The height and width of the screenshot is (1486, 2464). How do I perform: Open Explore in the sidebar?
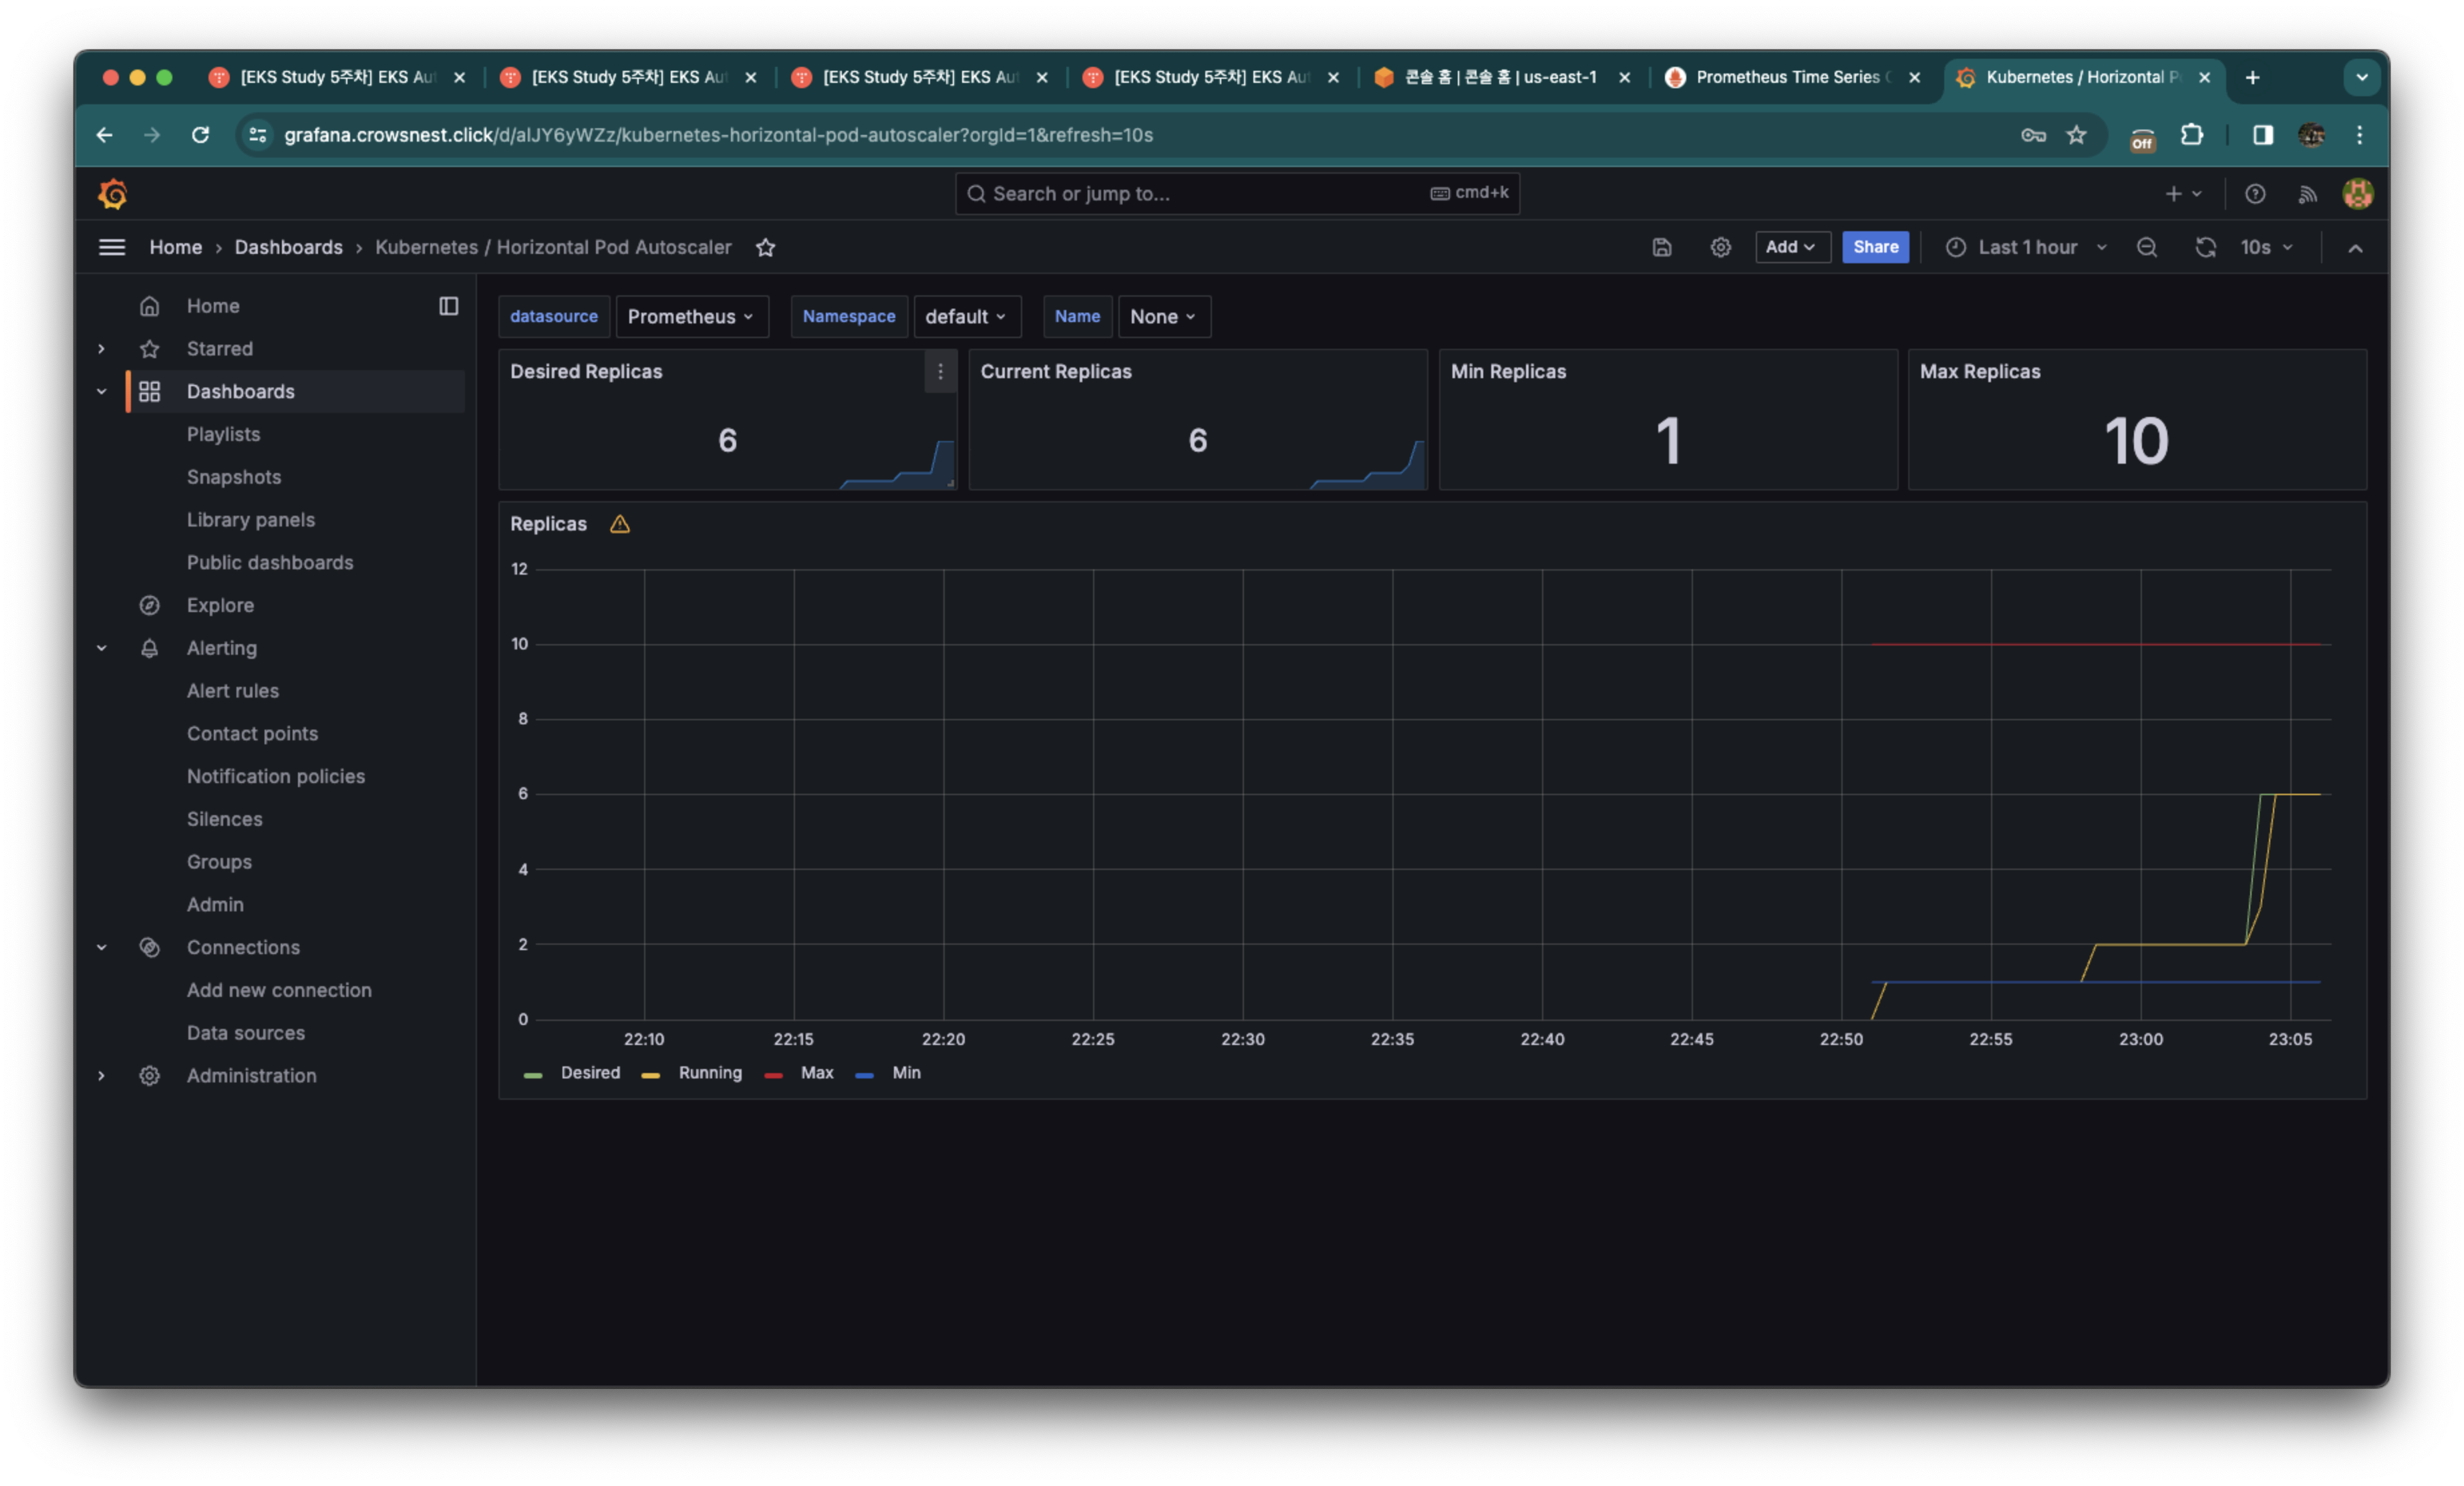[x=220, y=606]
